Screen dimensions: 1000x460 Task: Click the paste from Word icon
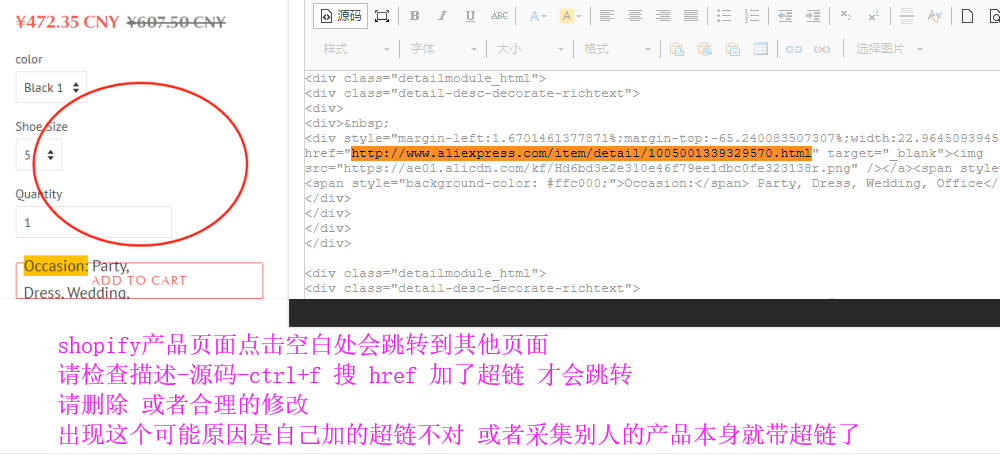733,49
